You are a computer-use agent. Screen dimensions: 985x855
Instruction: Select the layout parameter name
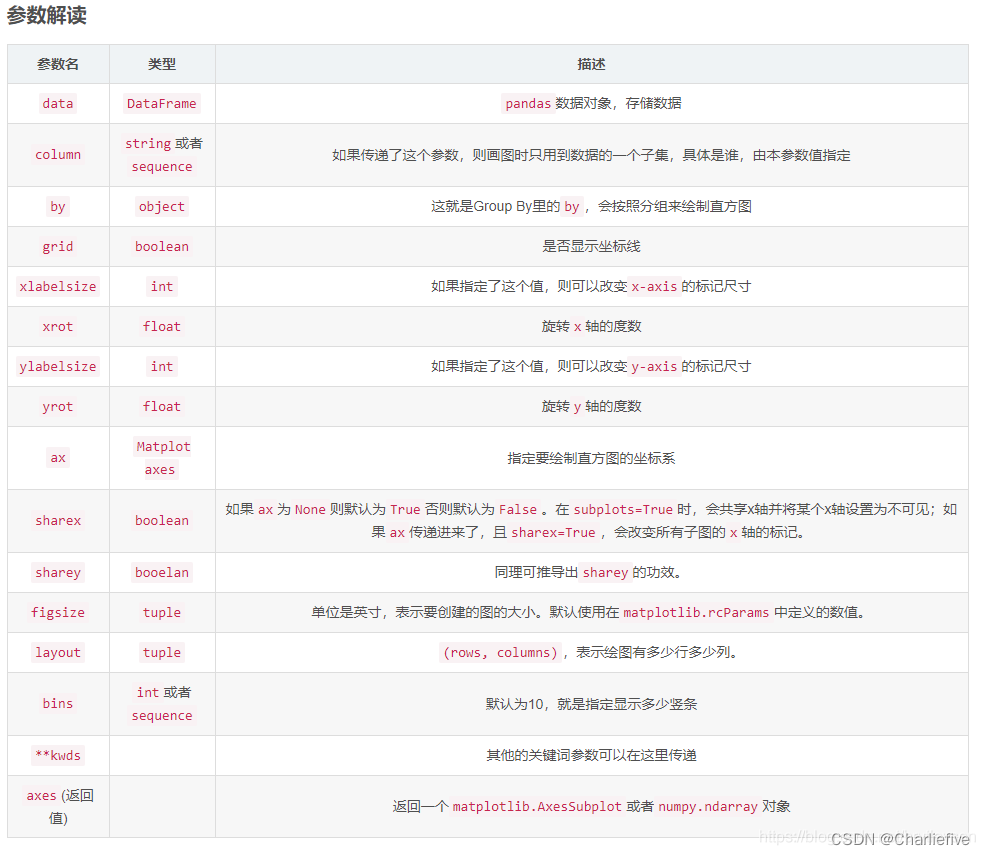57,652
